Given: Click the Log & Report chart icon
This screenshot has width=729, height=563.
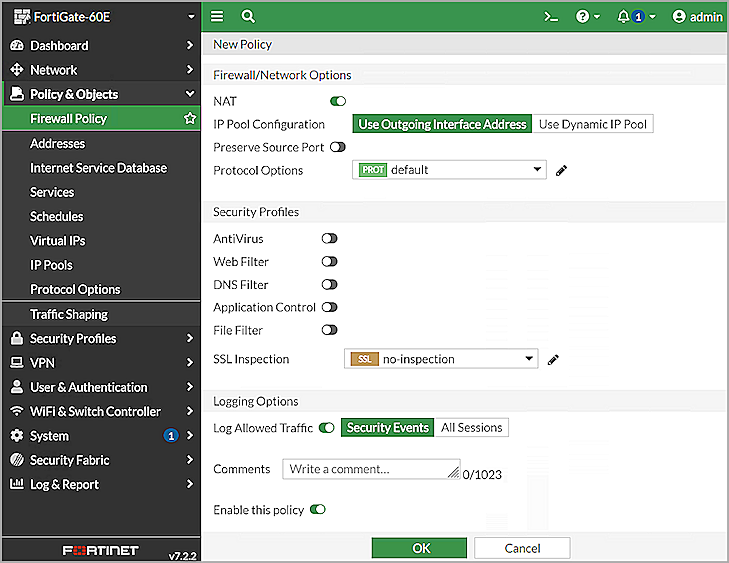Looking at the screenshot, I should (17, 484).
